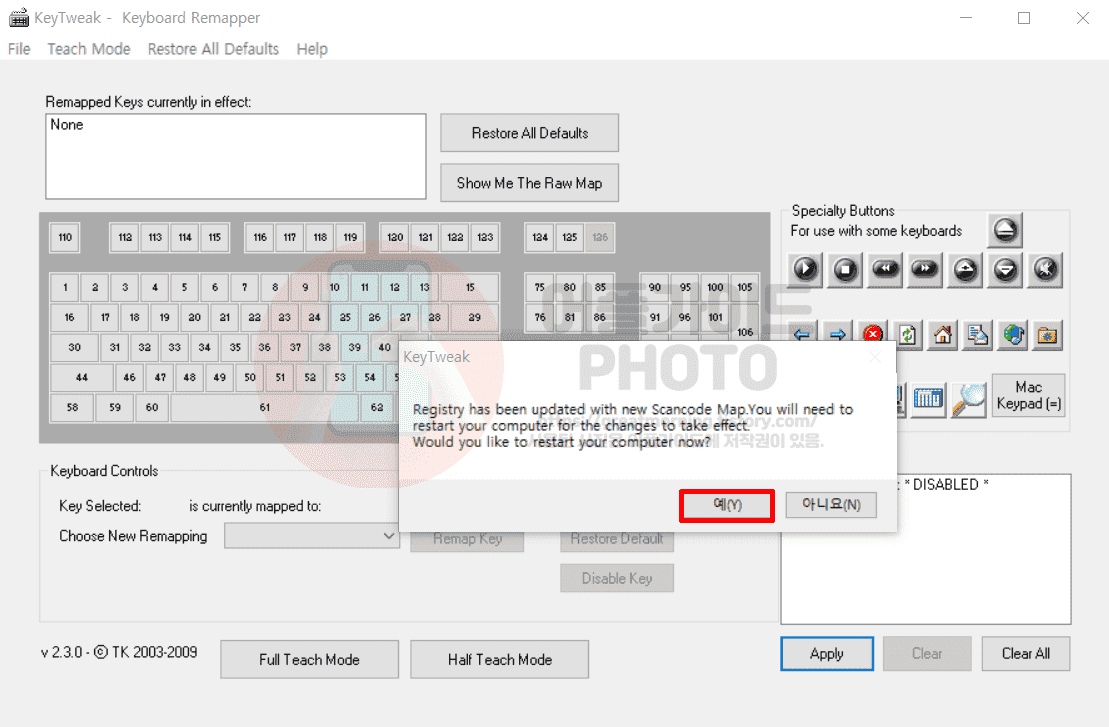The image size is (1109, 727).
Task: Select the browser Back arrow button
Action: [x=803, y=334]
